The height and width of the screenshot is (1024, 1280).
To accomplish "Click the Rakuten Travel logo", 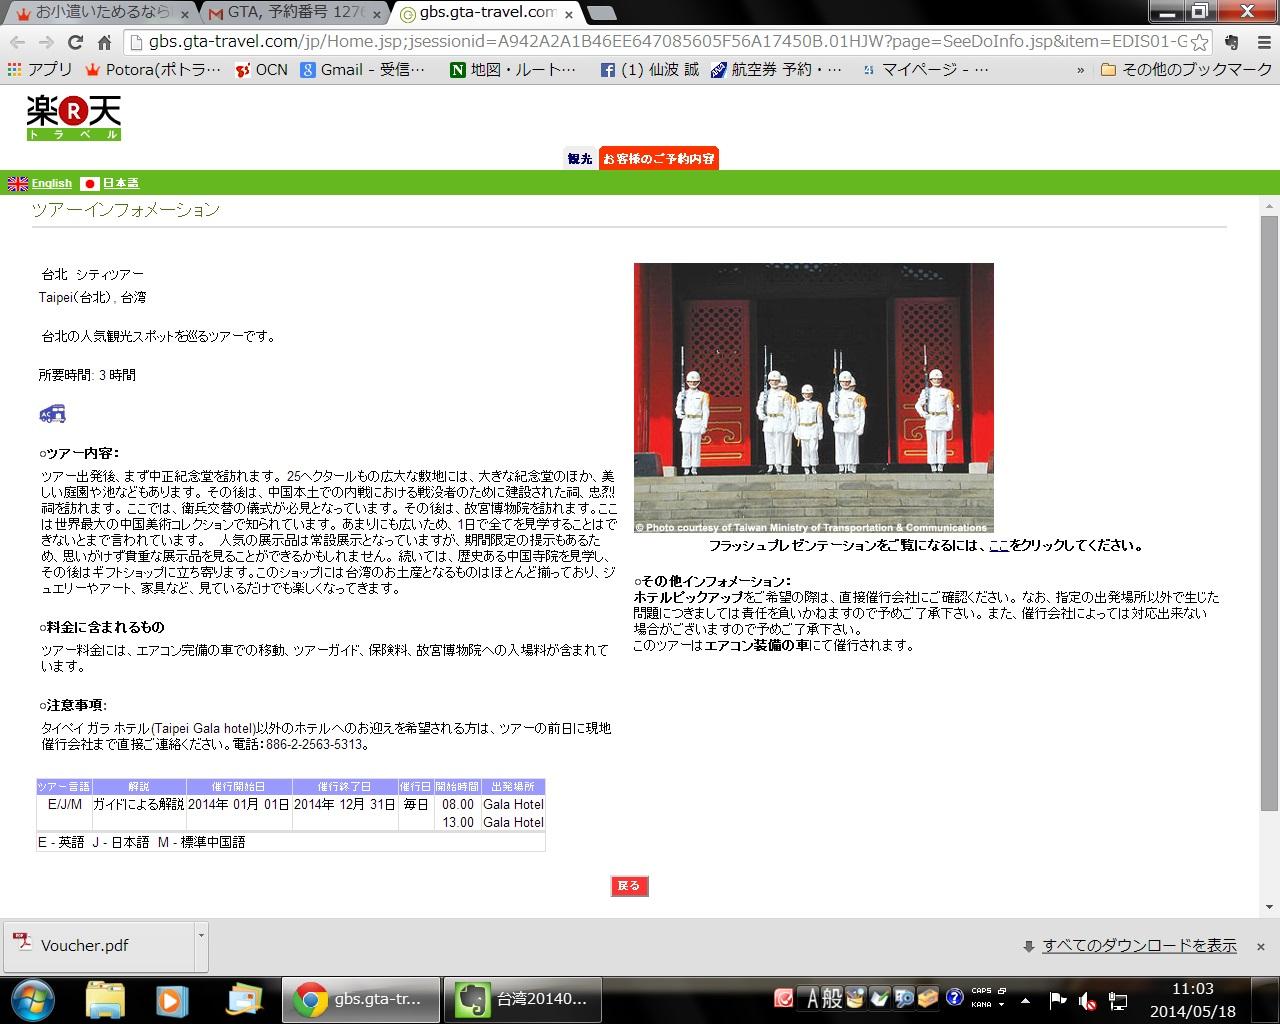I will (x=73, y=117).
